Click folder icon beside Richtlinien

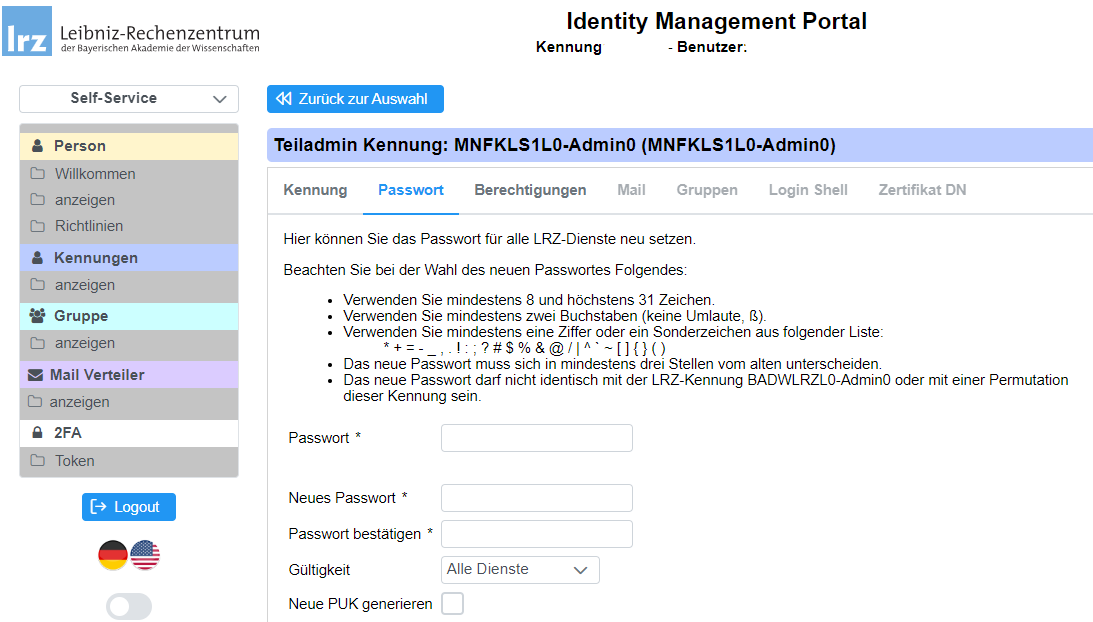38,226
